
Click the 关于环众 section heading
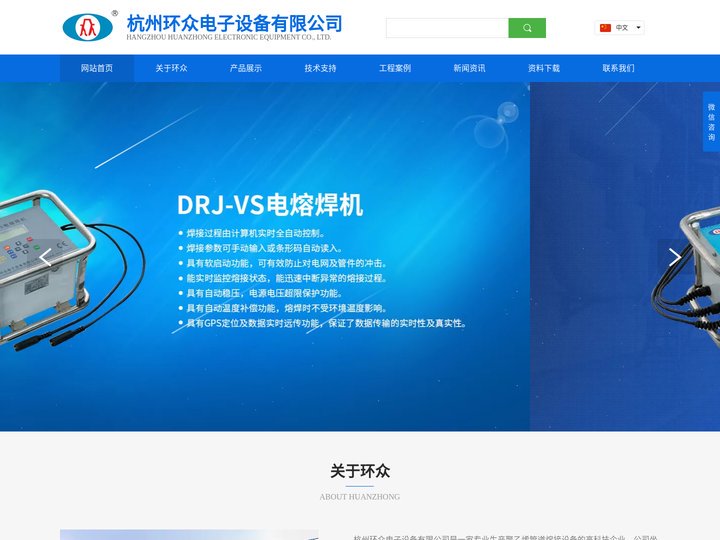click(360, 471)
